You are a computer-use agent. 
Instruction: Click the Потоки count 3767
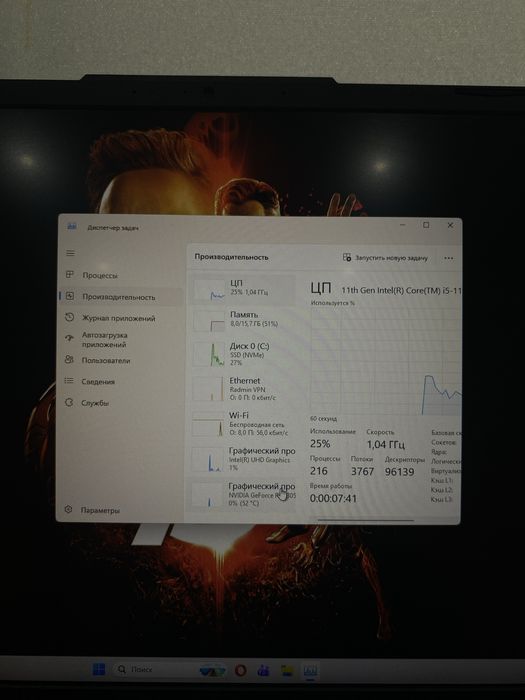click(x=362, y=471)
